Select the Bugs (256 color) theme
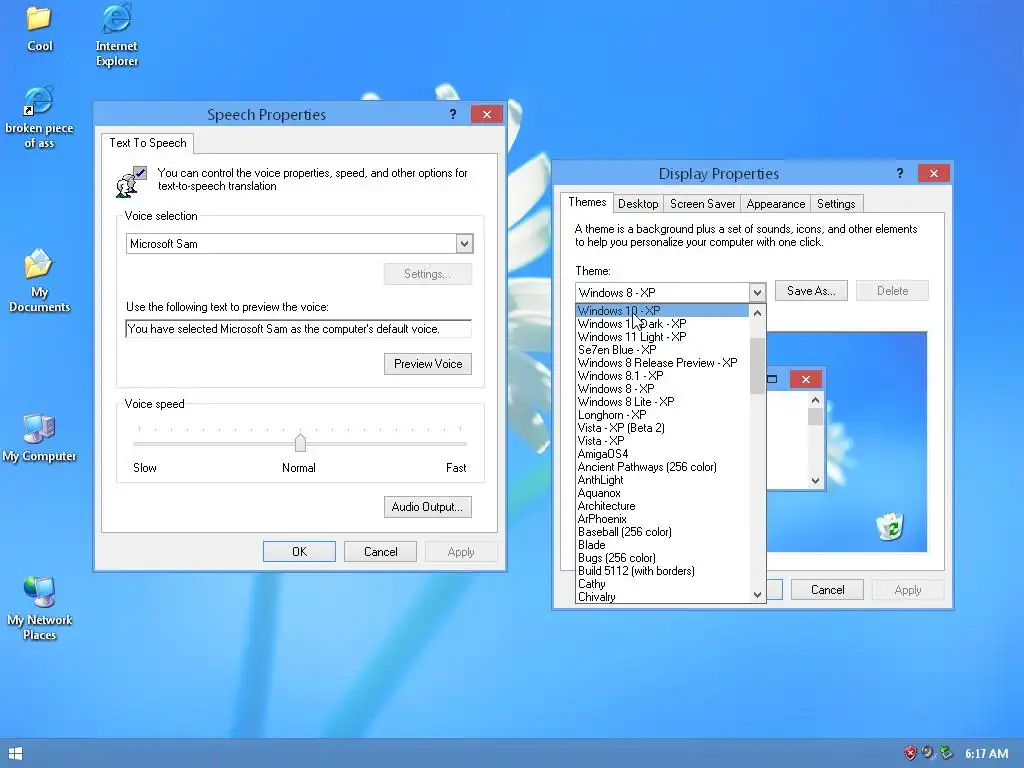 coord(662,558)
